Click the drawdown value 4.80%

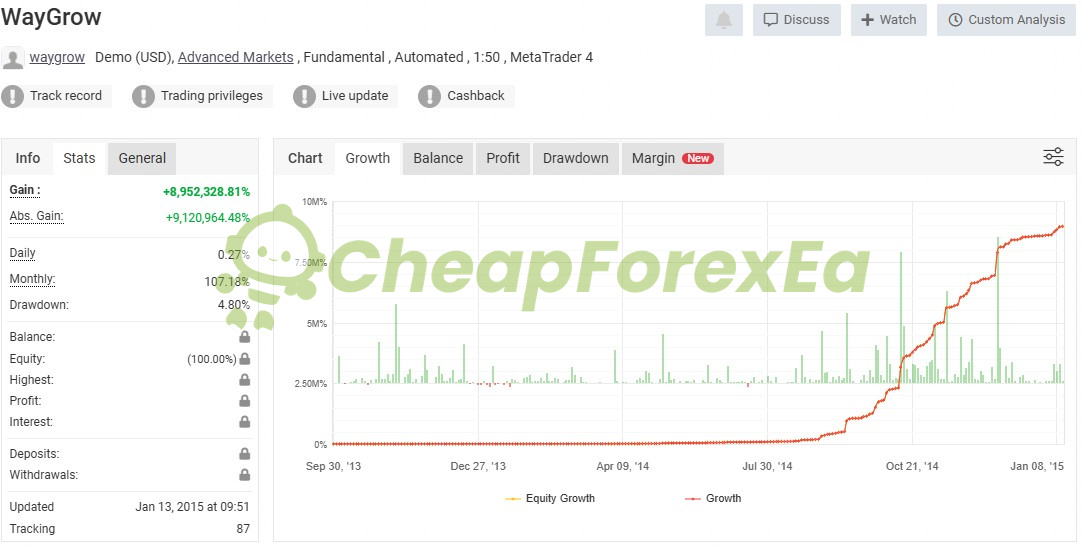(x=234, y=305)
